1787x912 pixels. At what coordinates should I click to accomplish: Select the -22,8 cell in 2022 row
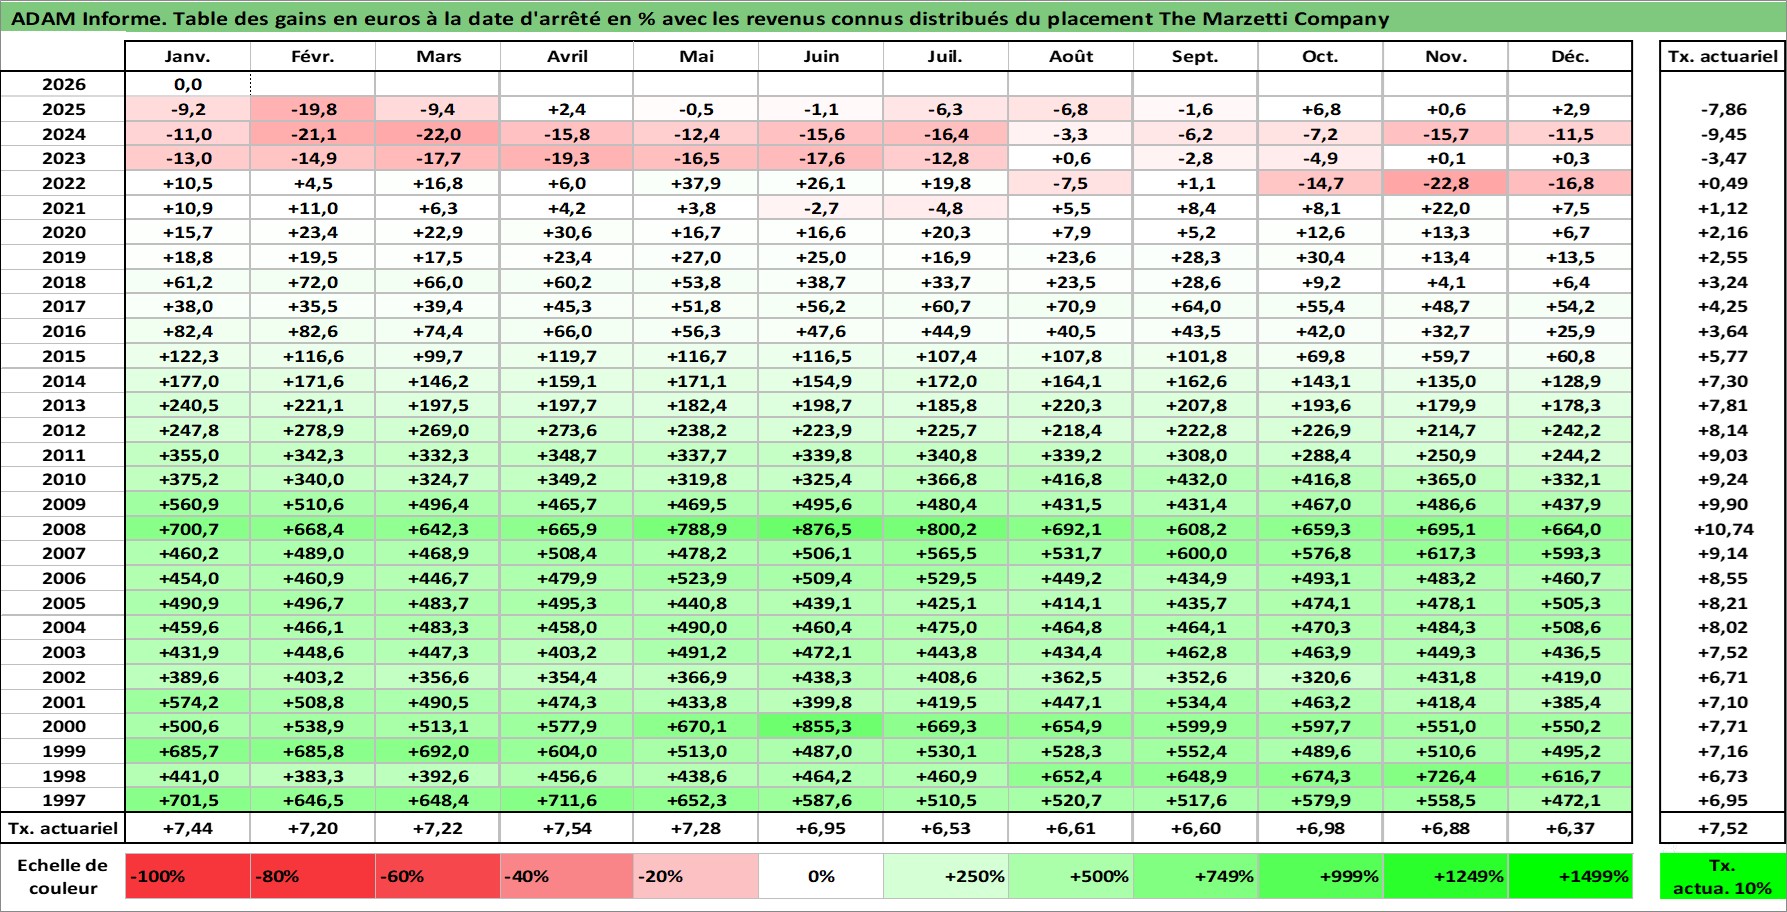click(1445, 183)
